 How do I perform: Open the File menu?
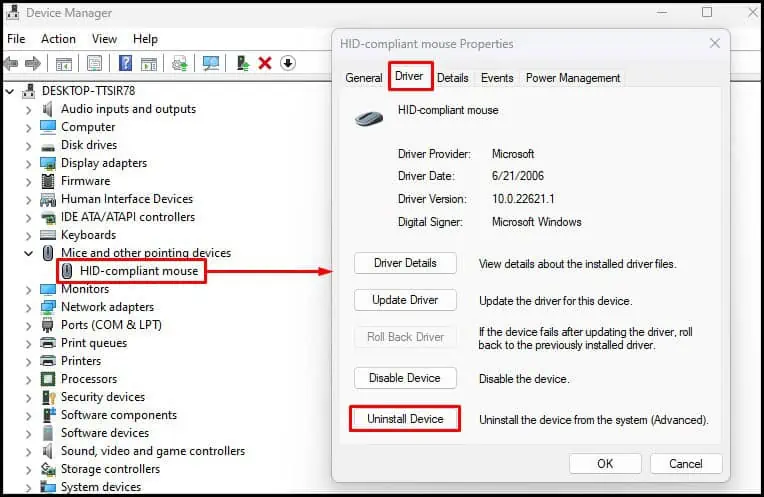click(x=16, y=39)
